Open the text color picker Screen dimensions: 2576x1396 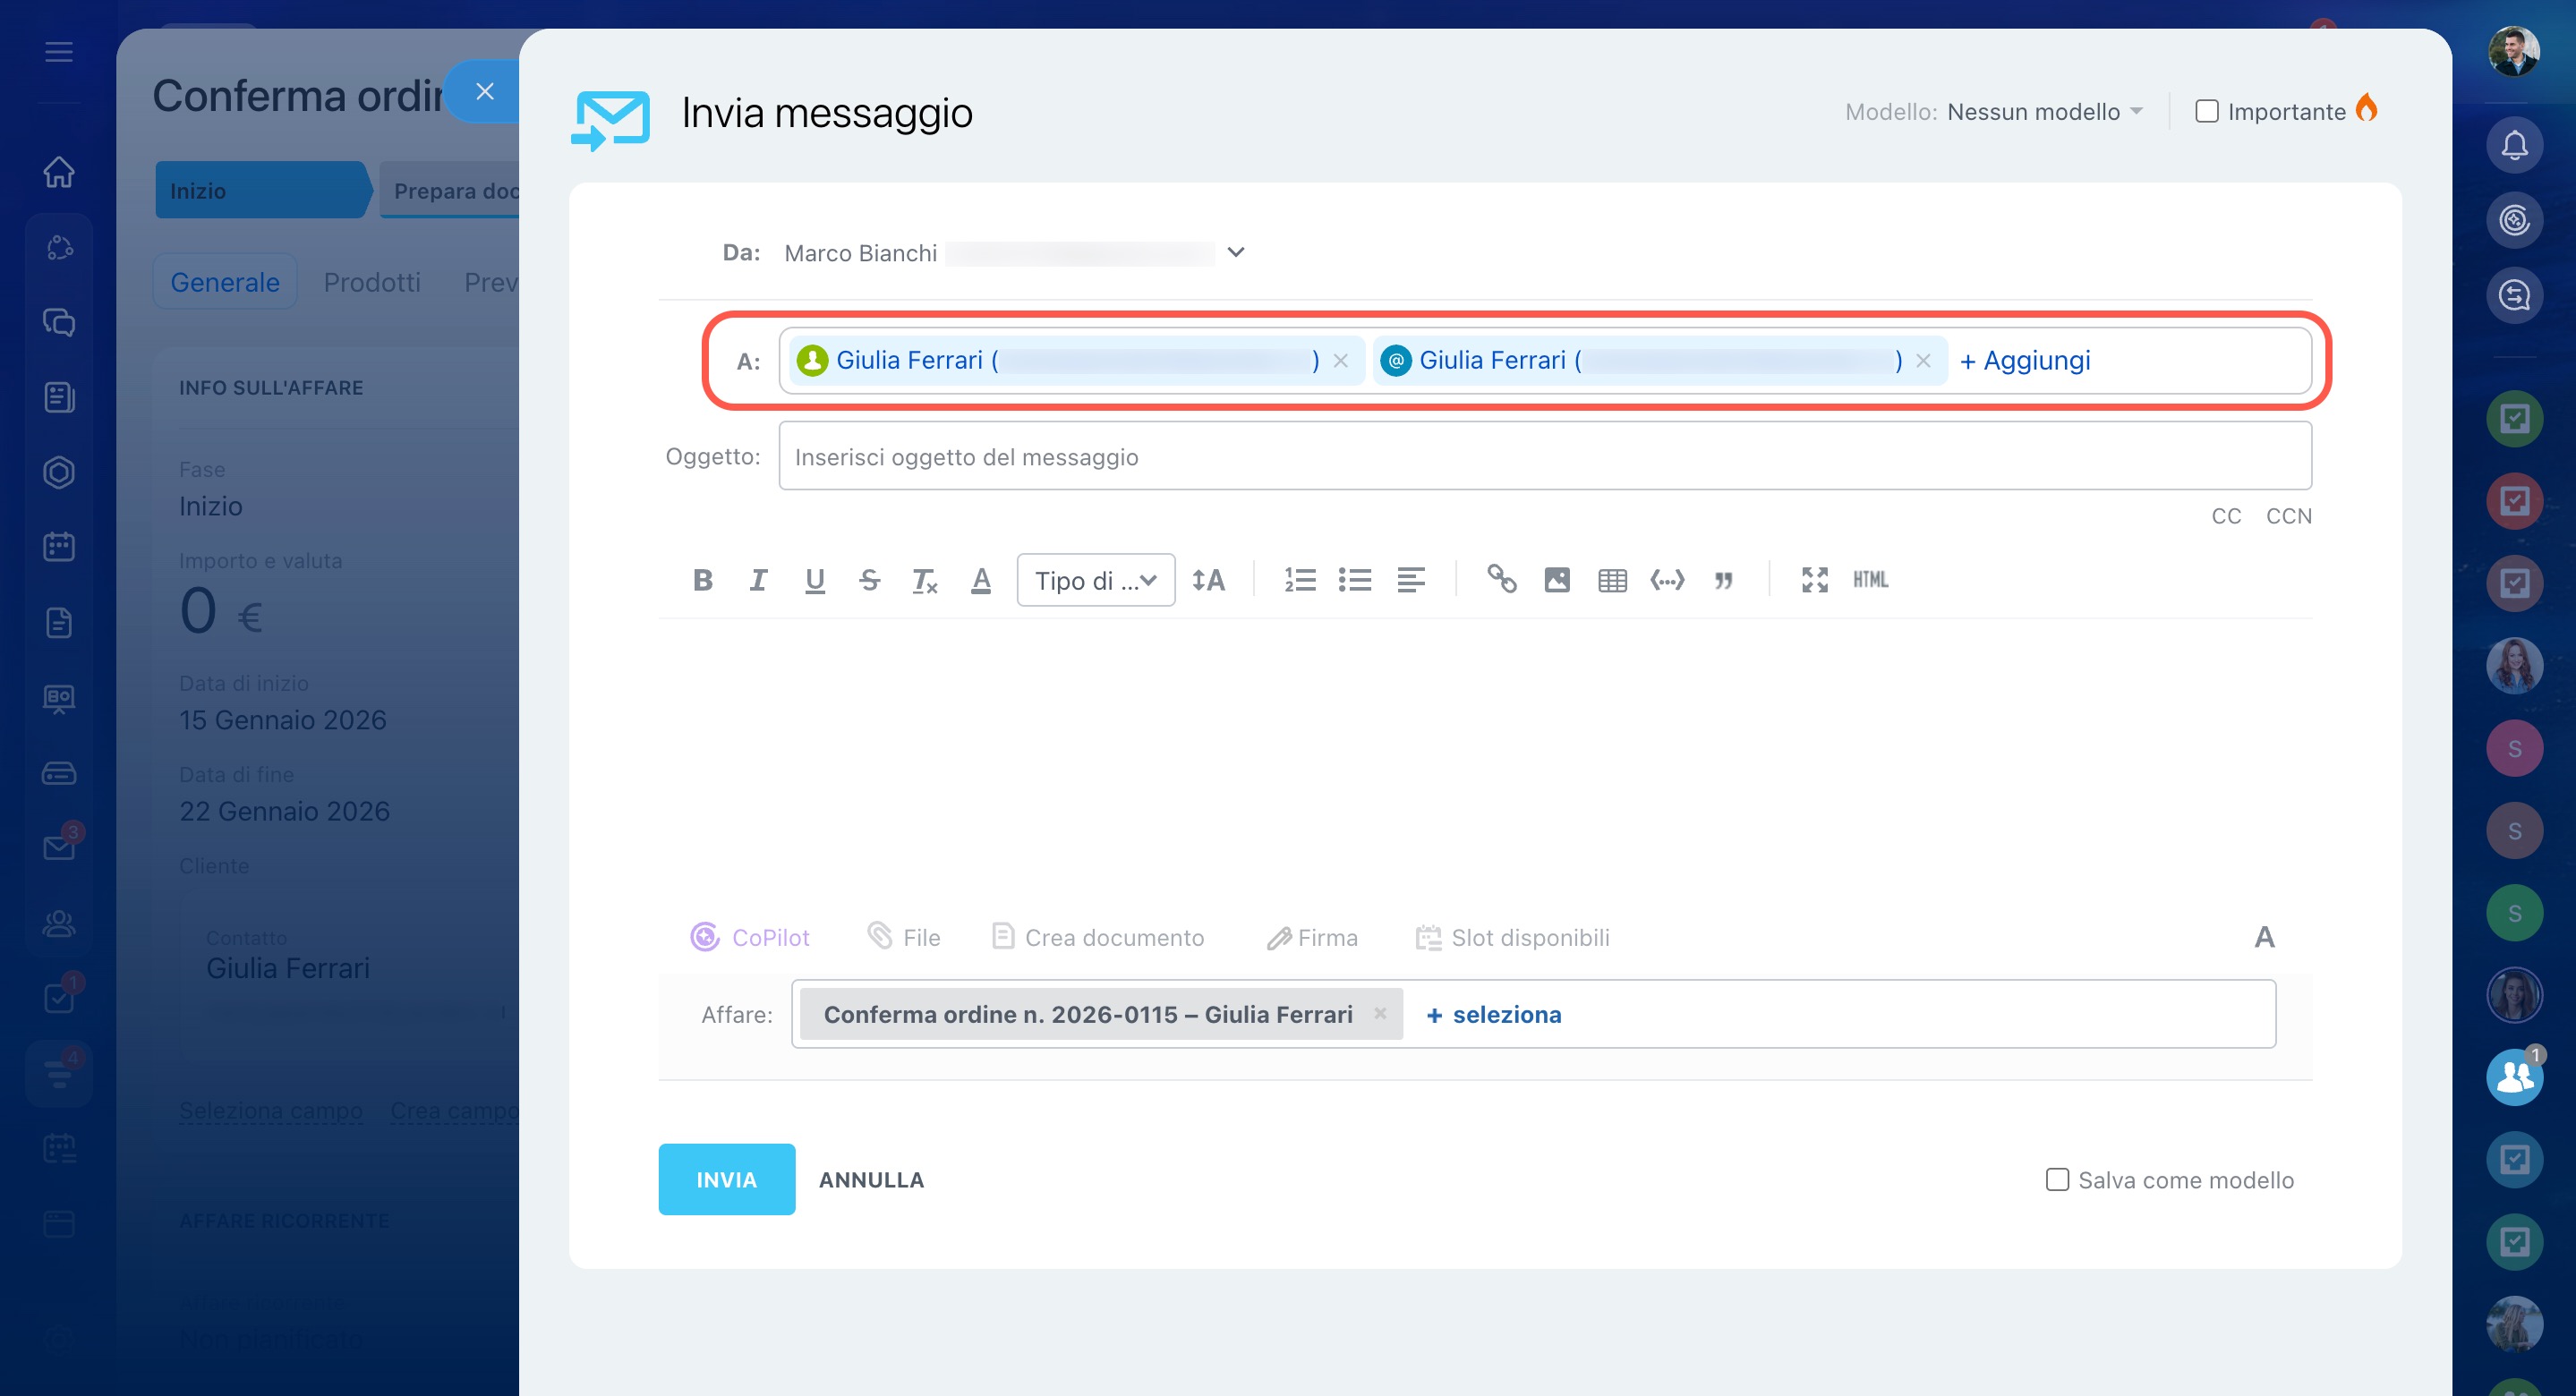(x=980, y=580)
